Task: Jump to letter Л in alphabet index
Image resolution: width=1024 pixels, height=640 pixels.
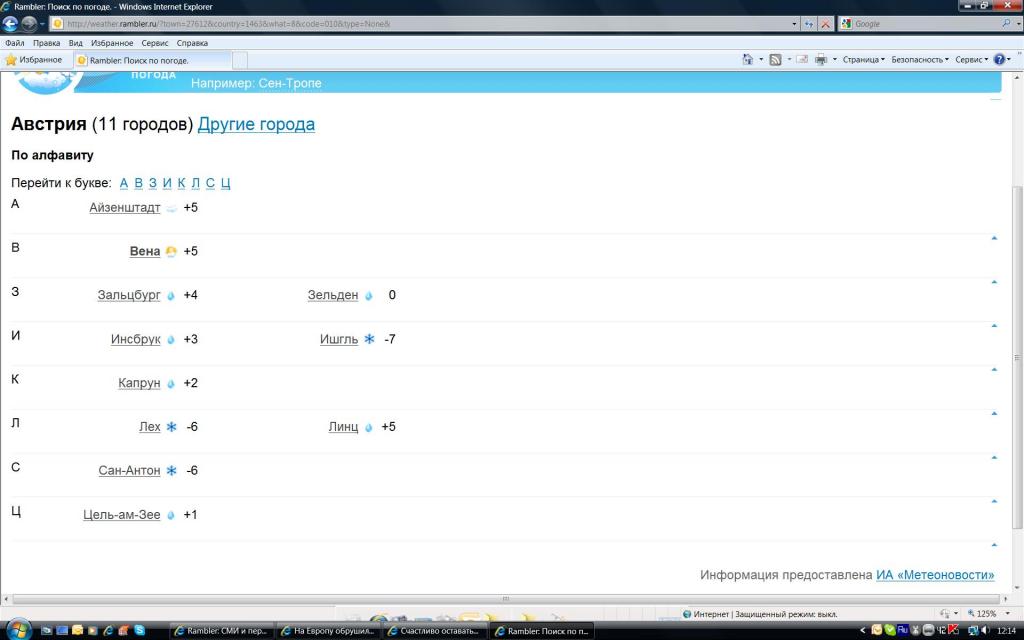Action: coord(196,183)
